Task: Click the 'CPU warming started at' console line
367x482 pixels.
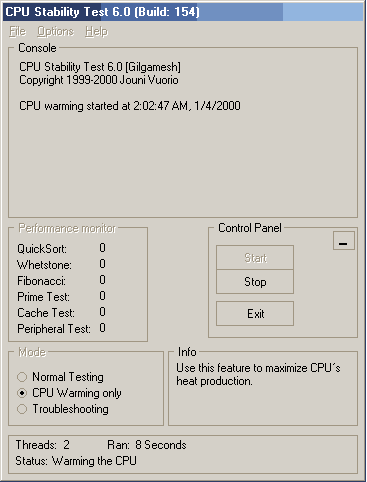Action: (x=130, y=106)
